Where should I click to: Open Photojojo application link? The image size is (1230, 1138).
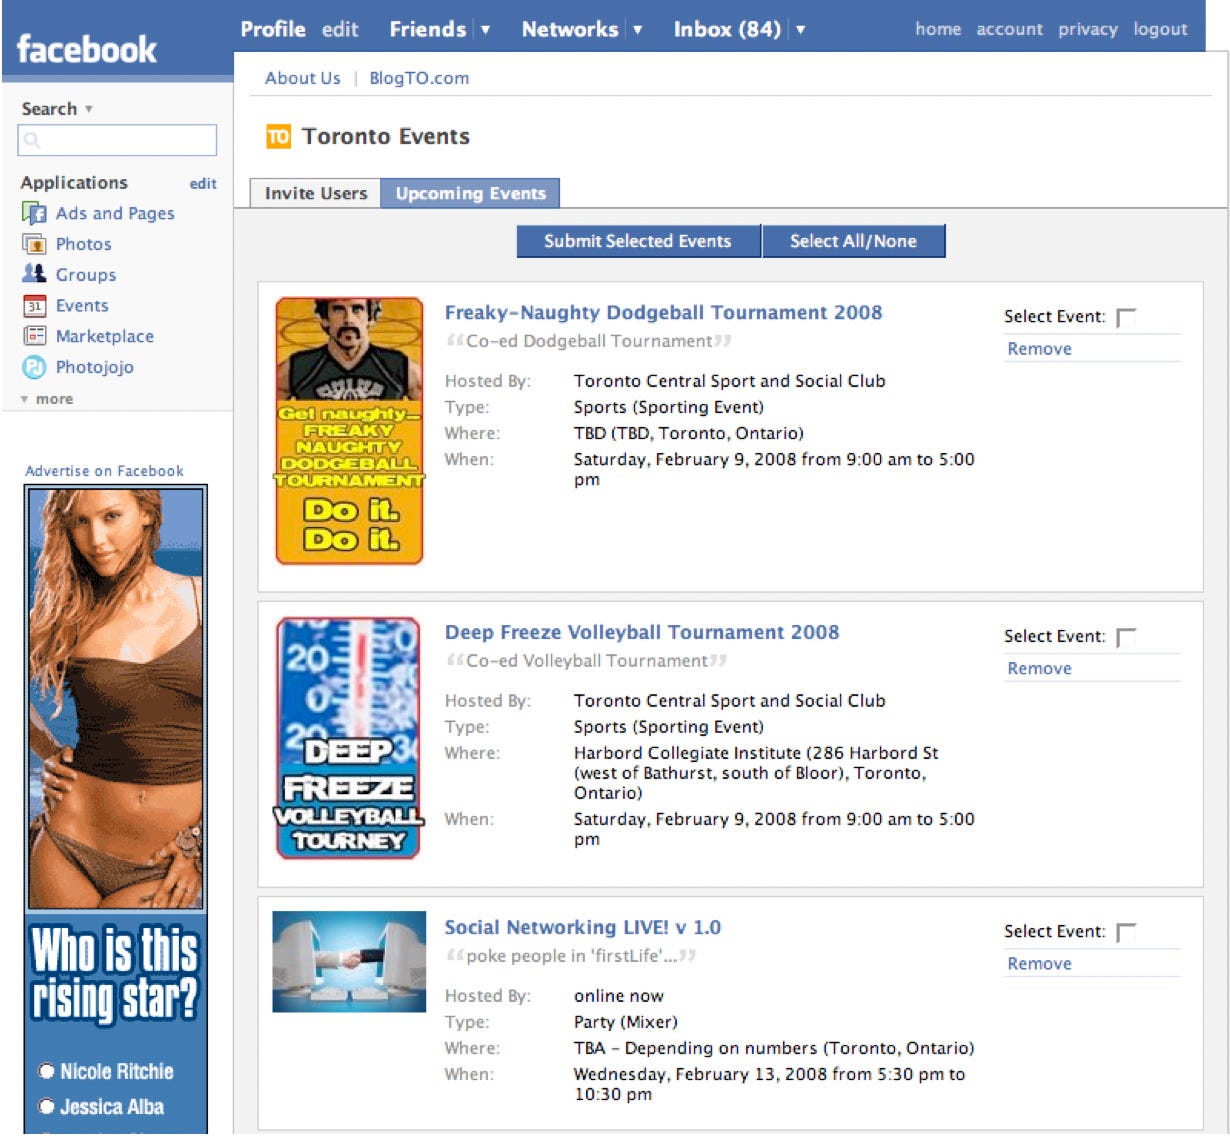(x=94, y=367)
